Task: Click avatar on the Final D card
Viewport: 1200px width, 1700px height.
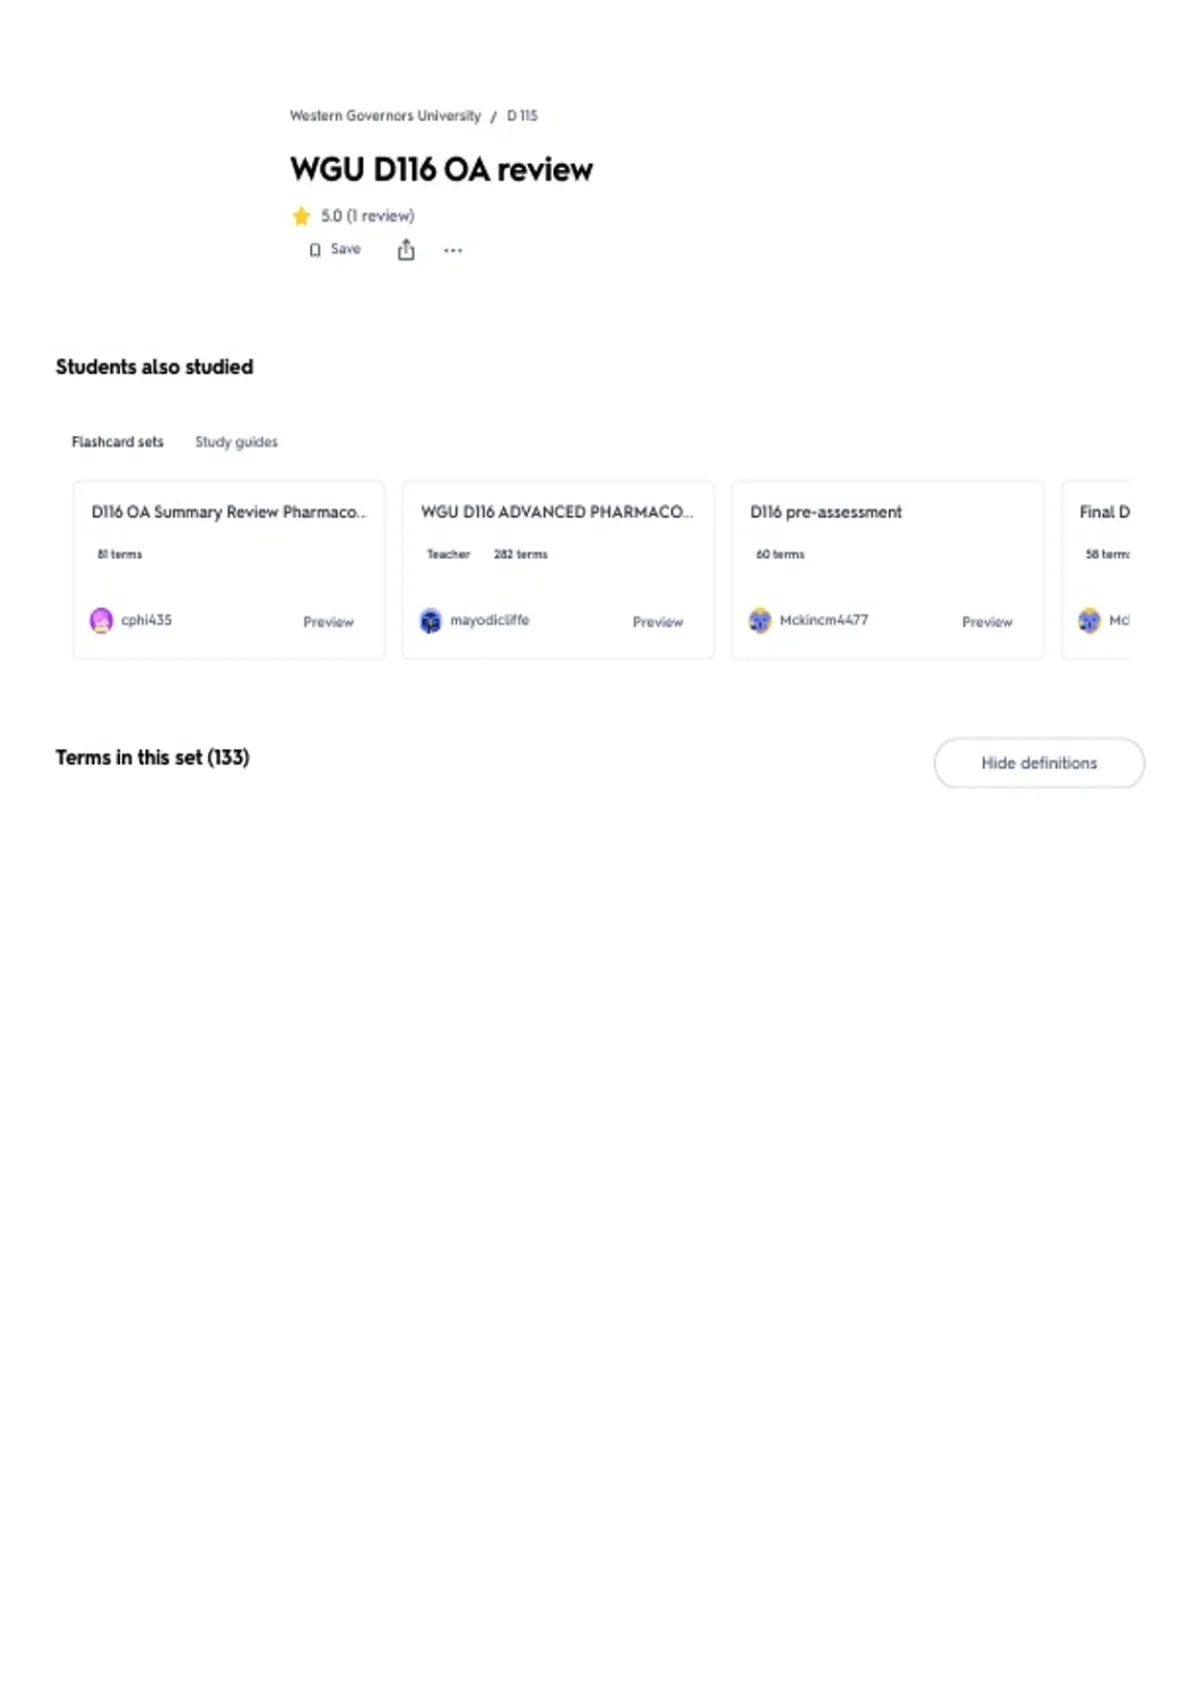Action: tap(1089, 621)
